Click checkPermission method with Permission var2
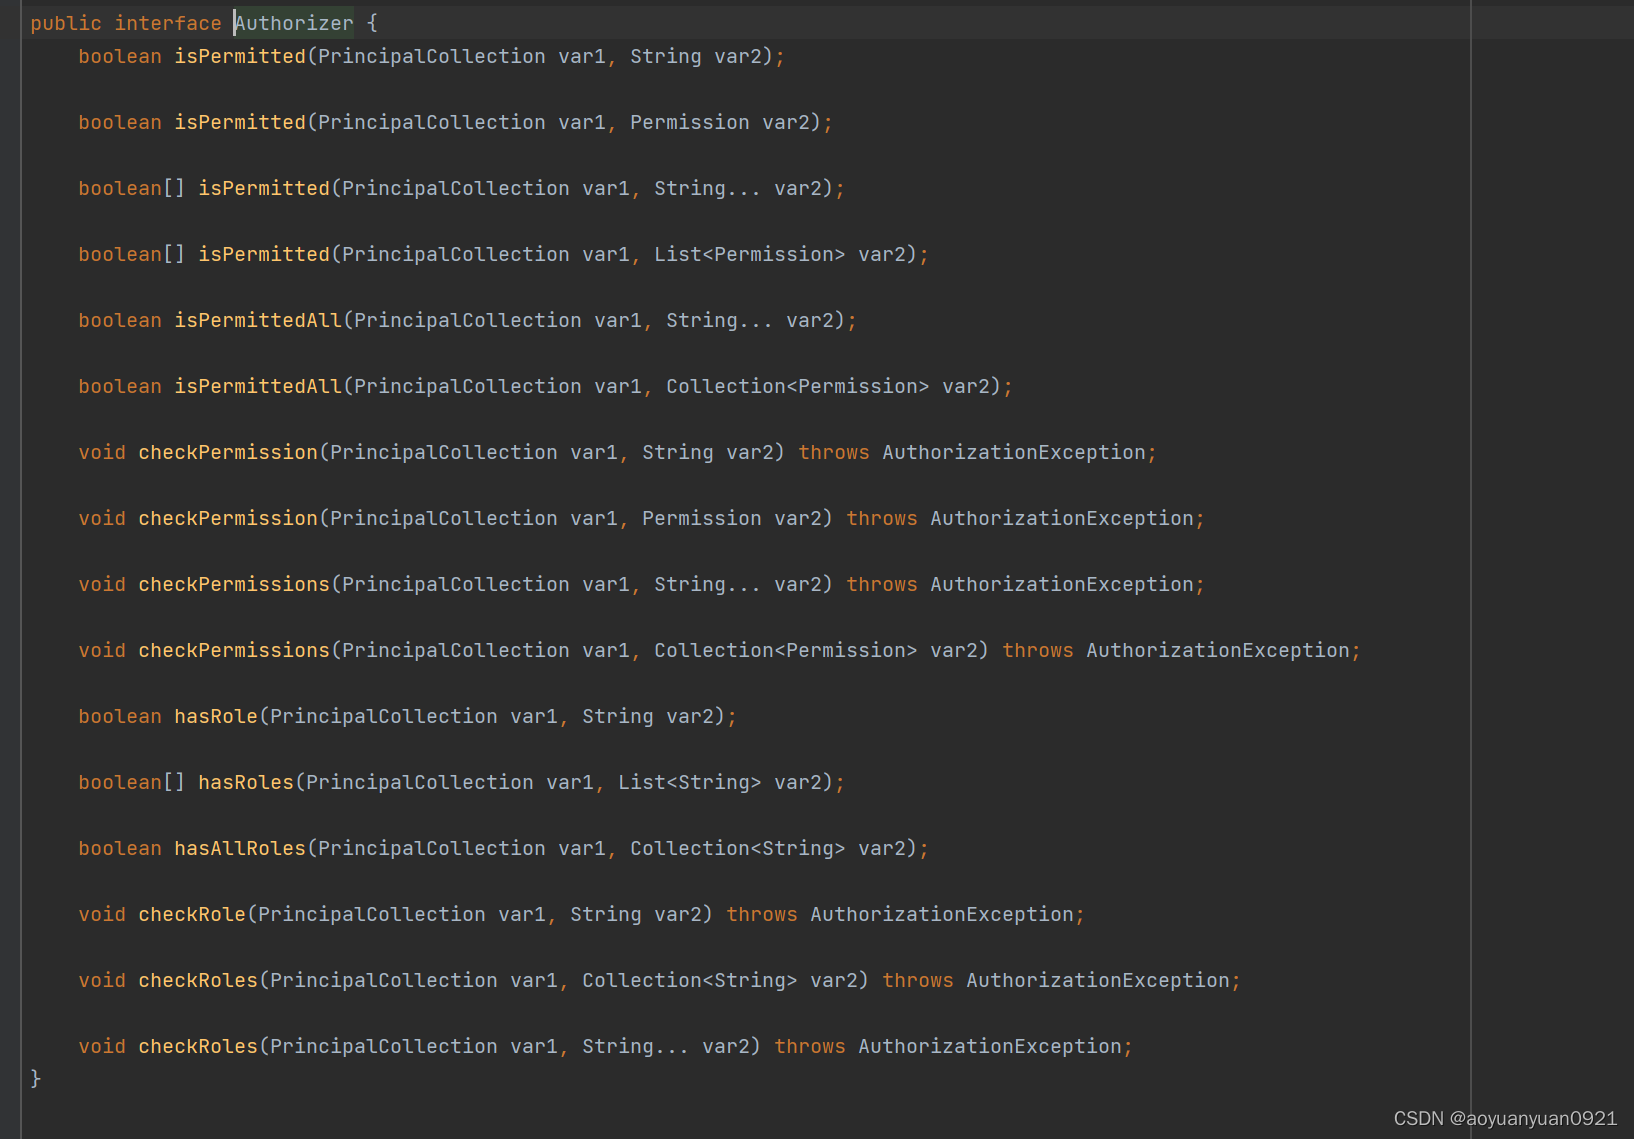Screen dimensions: 1634x1139 pyautogui.click(x=228, y=518)
